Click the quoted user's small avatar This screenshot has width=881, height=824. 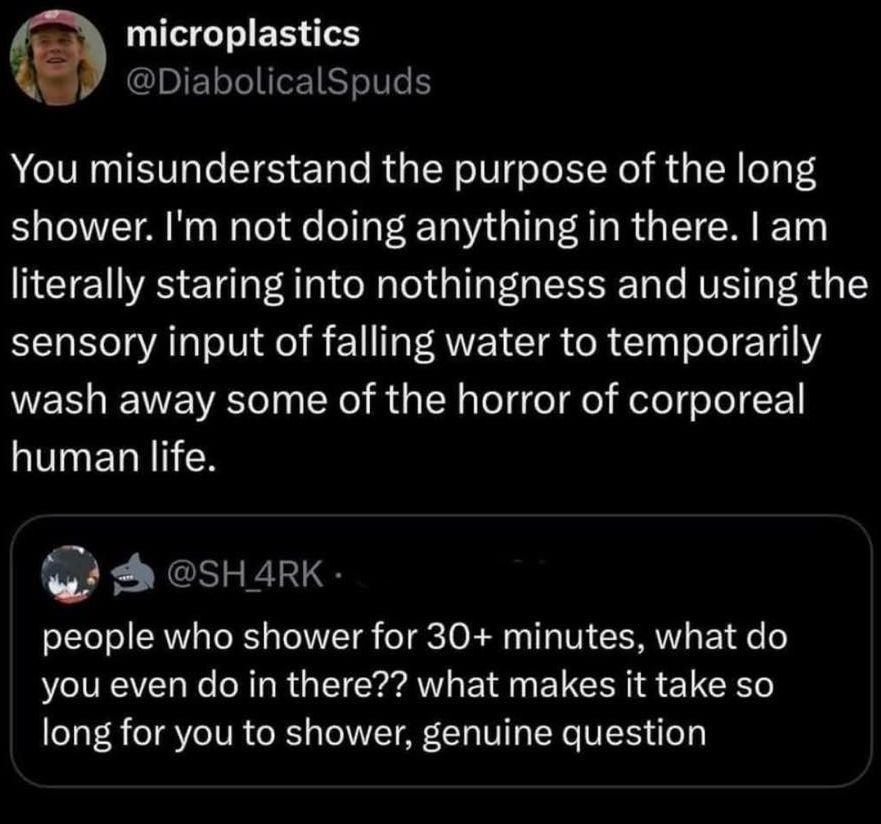click(68, 573)
